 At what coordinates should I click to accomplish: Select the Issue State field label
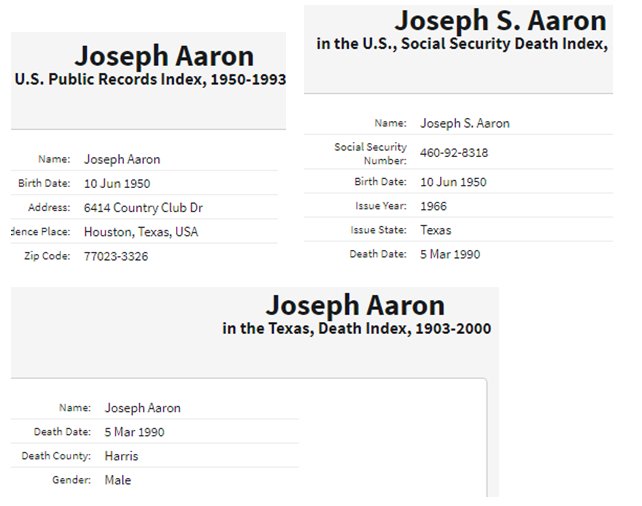tap(378, 230)
